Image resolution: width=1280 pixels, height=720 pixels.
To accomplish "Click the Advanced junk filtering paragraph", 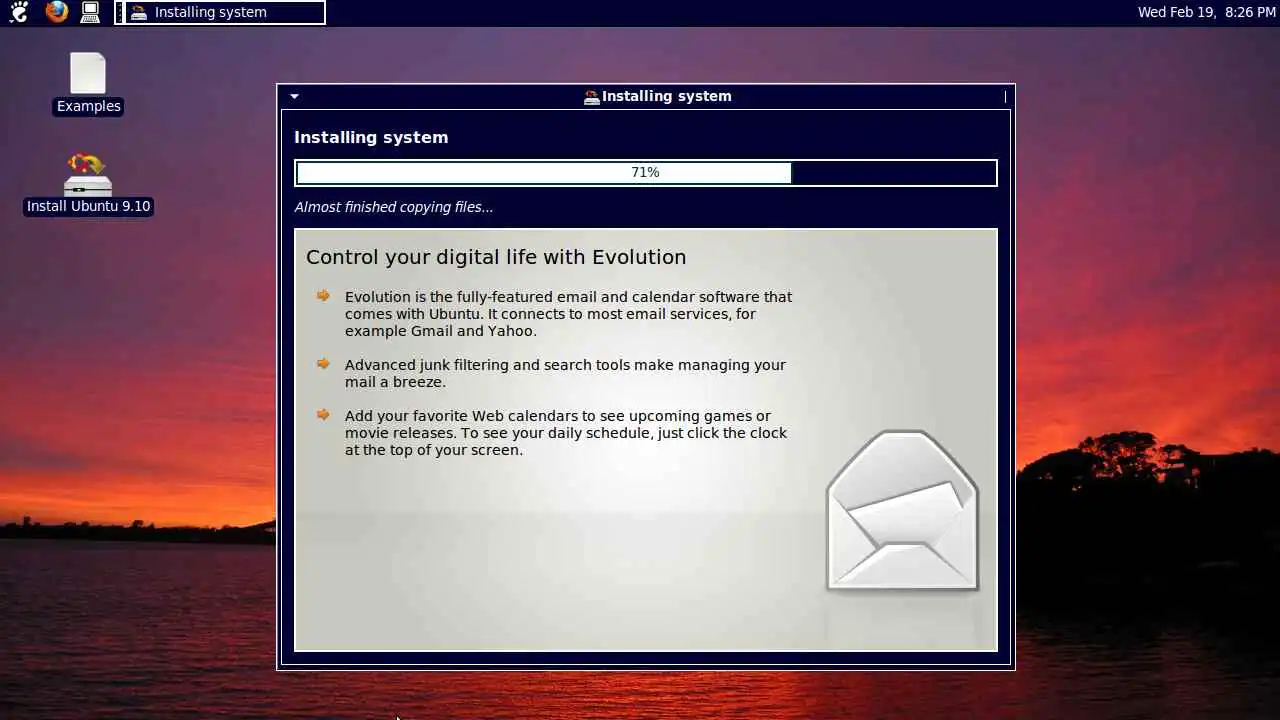I will [565, 373].
